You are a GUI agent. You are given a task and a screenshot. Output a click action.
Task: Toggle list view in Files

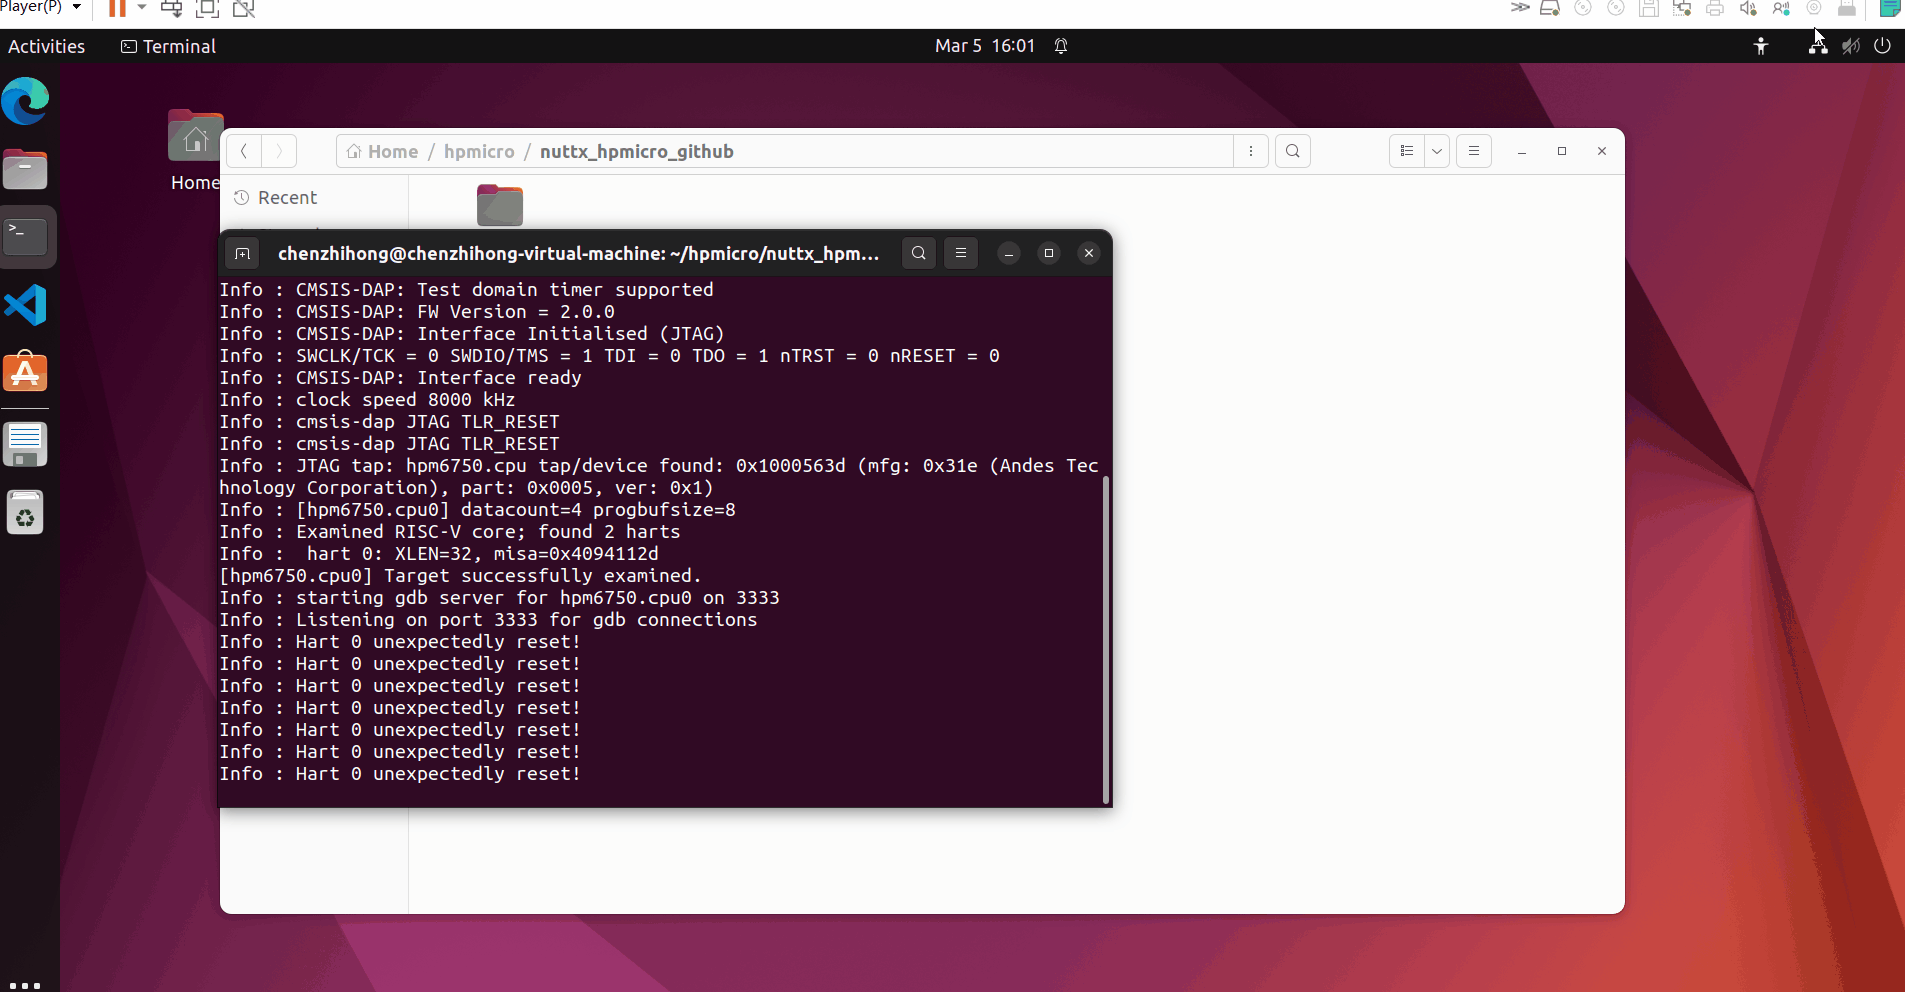(x=1407, y=152)
